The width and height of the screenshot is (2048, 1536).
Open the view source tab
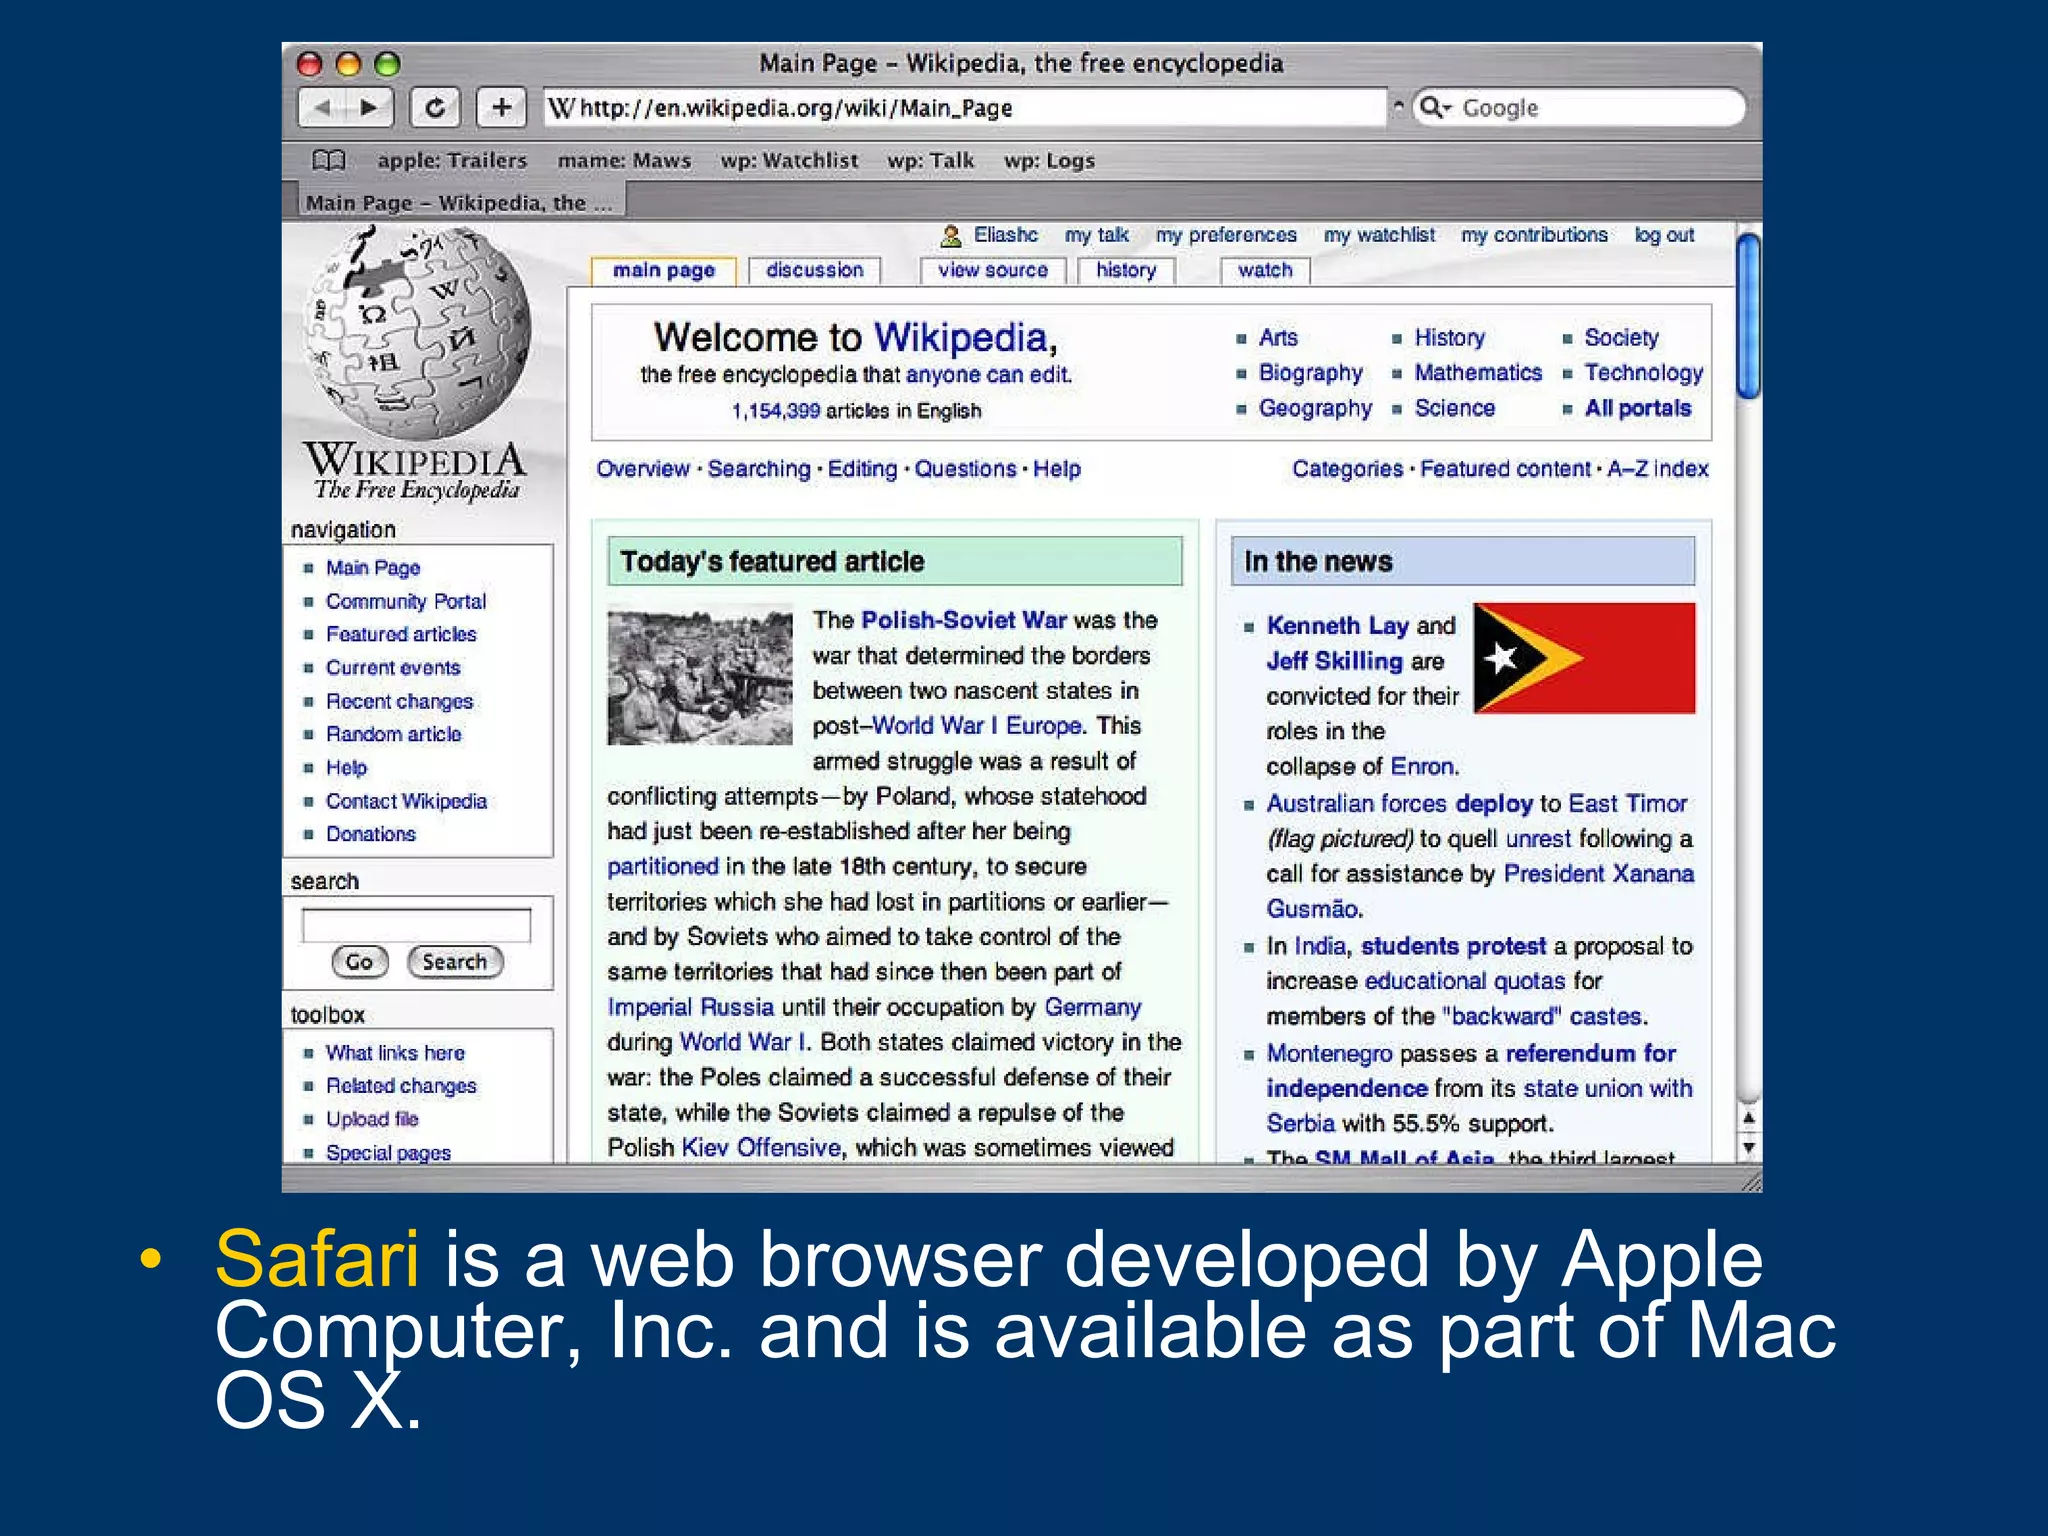pyautogui.click(x=992, y=270)
